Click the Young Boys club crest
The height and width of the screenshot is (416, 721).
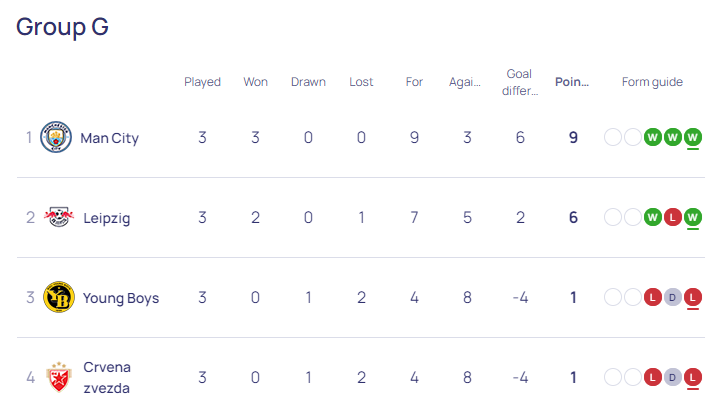pyautogui.click(x=59, y=297)
